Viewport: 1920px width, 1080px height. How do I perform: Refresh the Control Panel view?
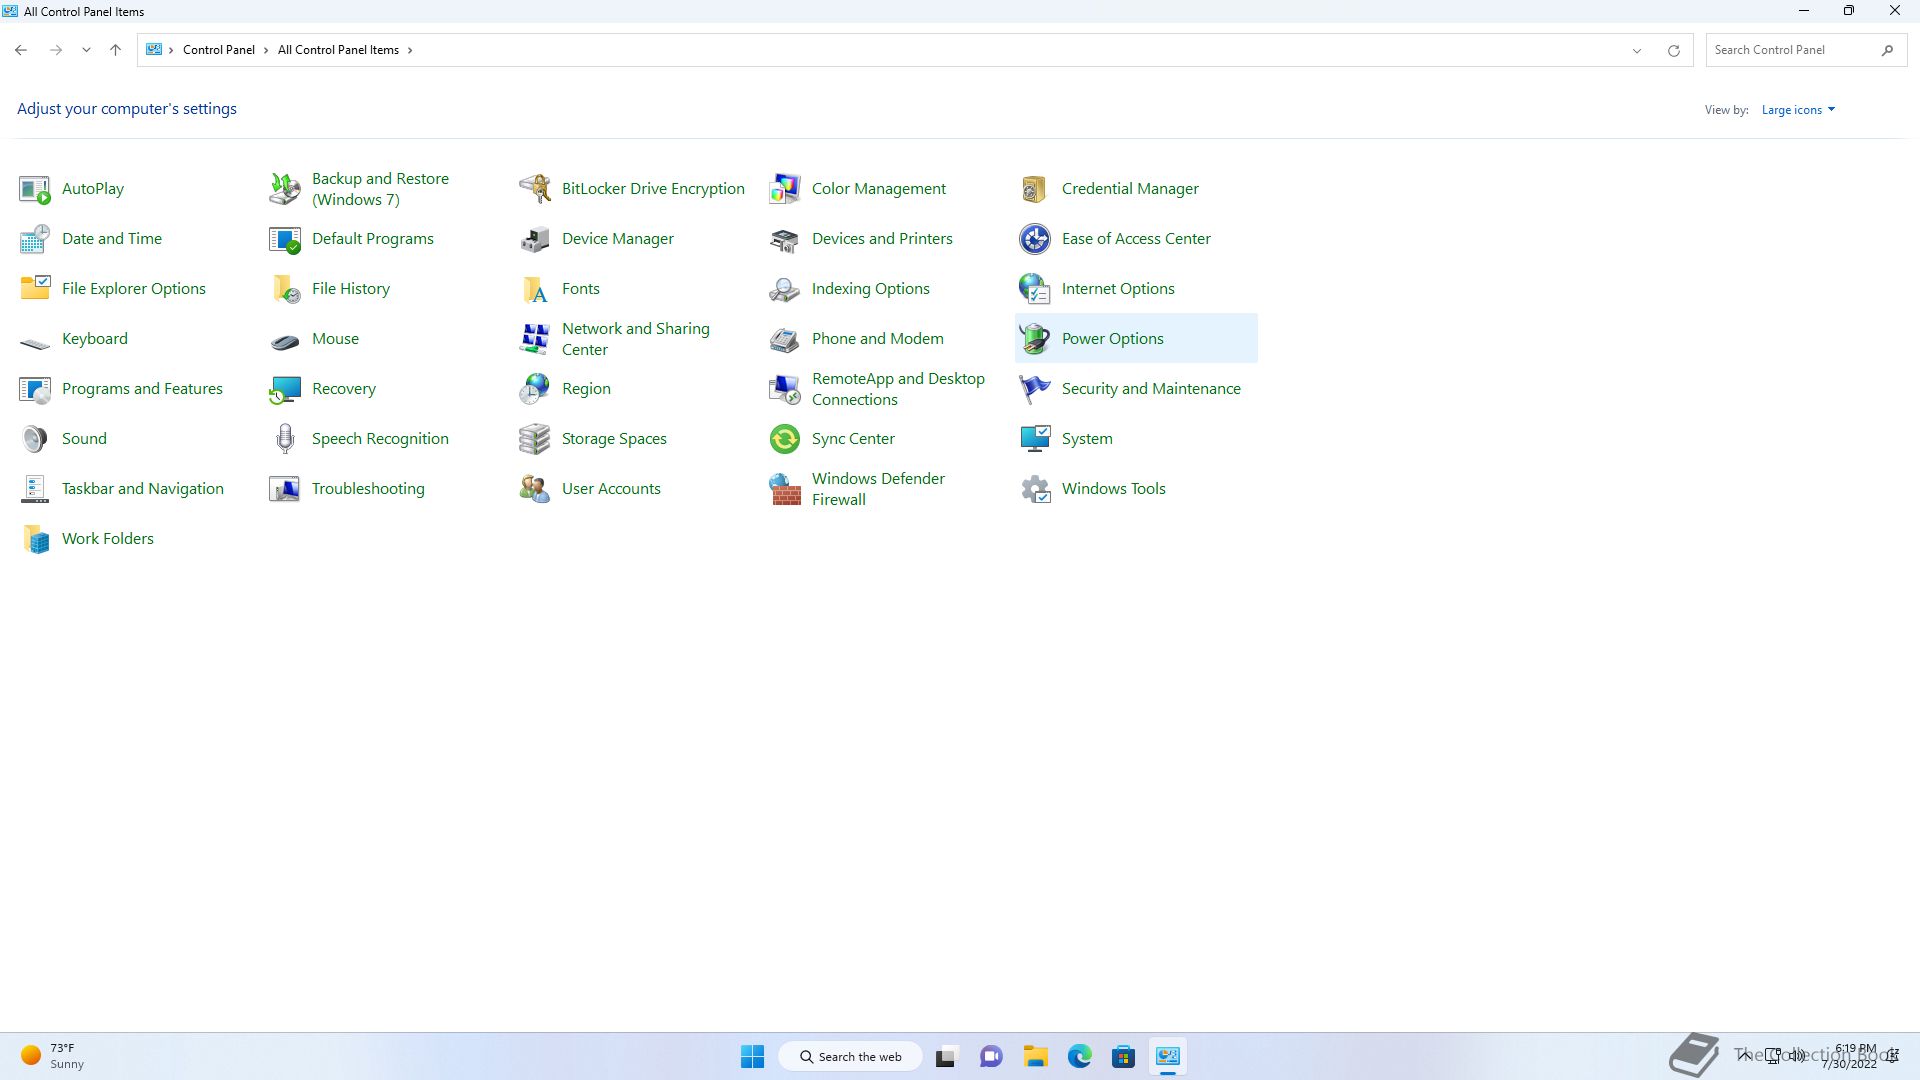coord(1673,50)
